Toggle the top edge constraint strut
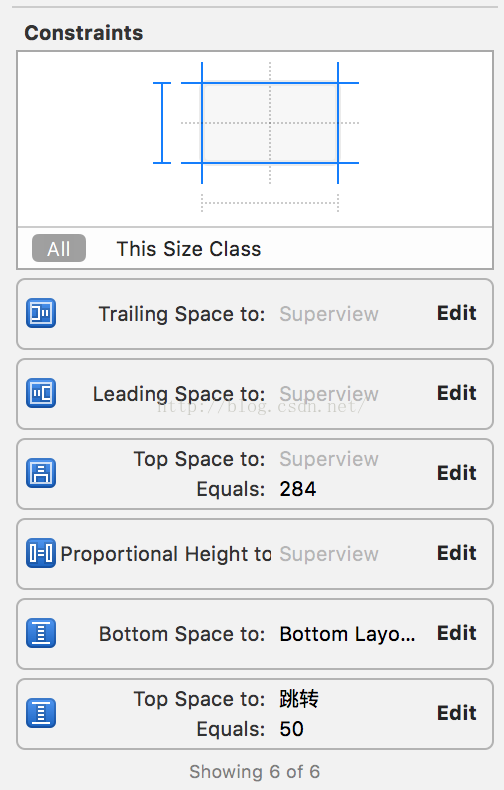The width and height of the screenshot is (504, 790). pos(270,83)
